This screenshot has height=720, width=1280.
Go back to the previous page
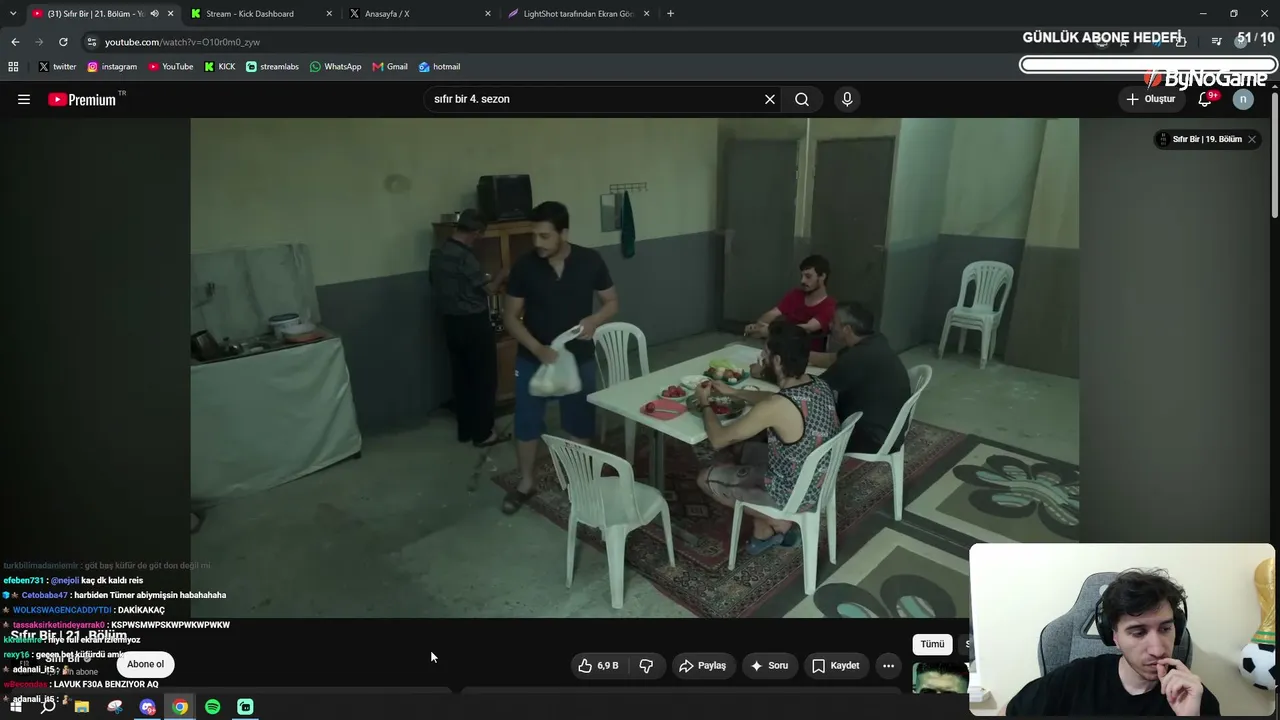[x=15, y=42]
